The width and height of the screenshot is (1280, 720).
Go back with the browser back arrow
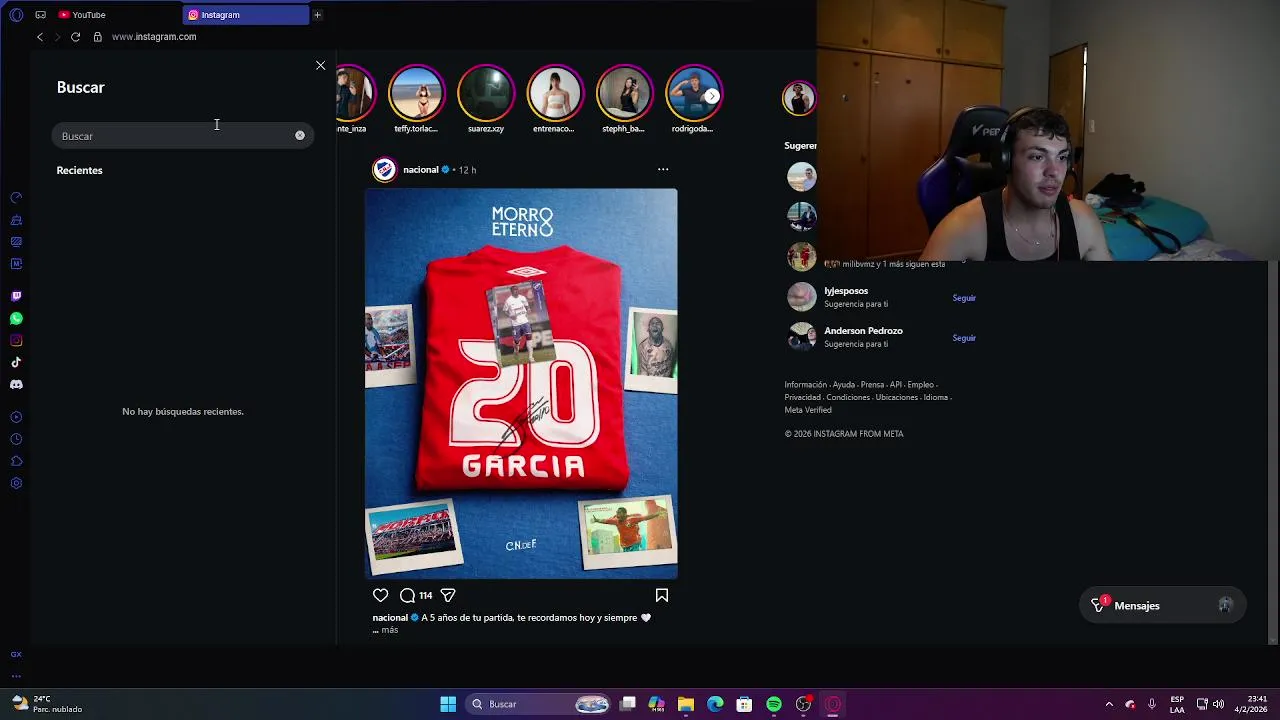click(x=40, y=37)
